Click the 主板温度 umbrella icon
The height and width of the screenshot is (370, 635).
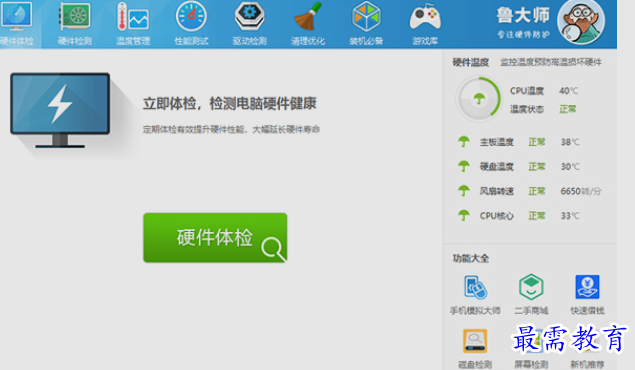[464, 142]
